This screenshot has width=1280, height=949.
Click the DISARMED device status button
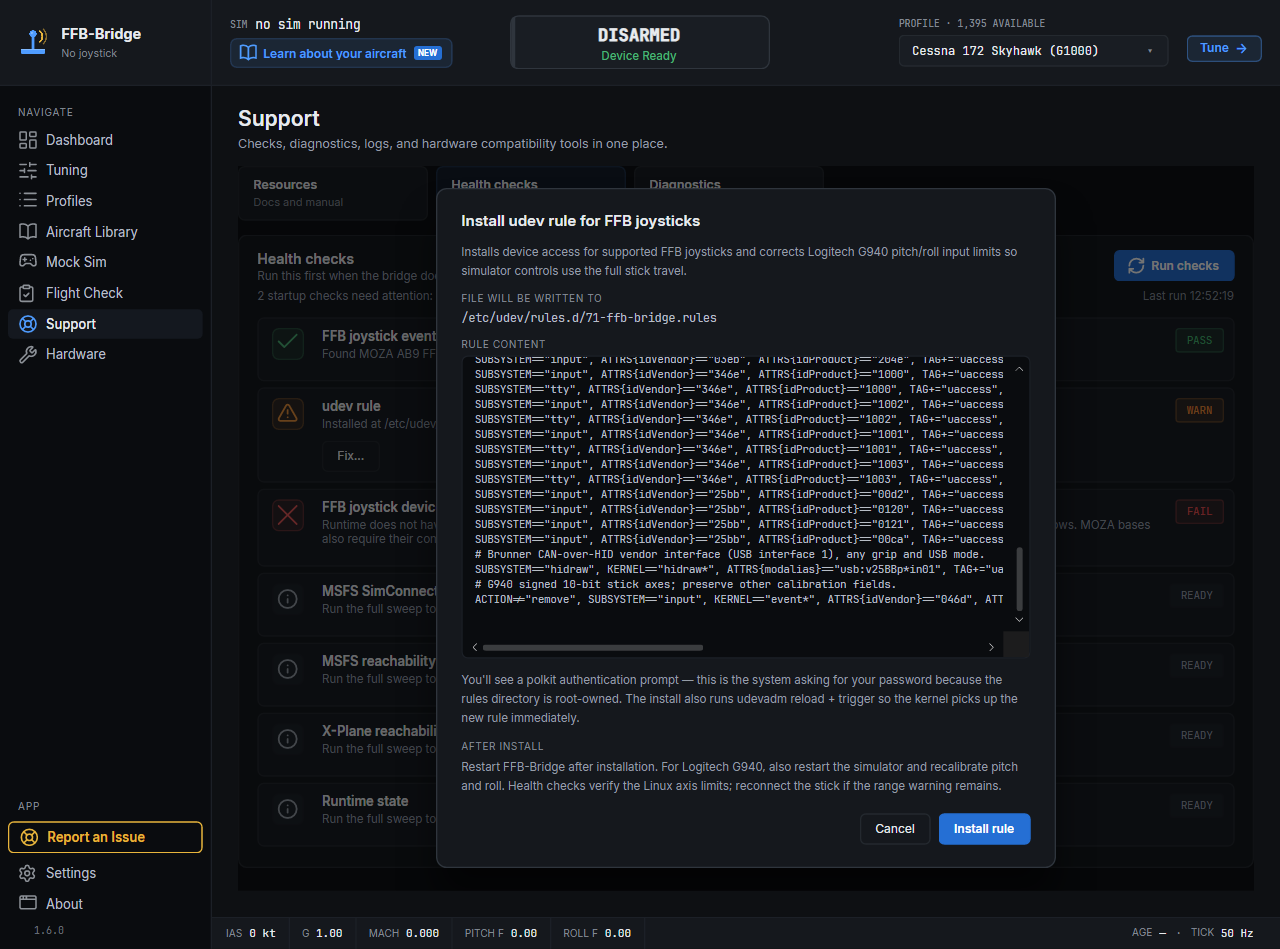click(x=639, y=42)
